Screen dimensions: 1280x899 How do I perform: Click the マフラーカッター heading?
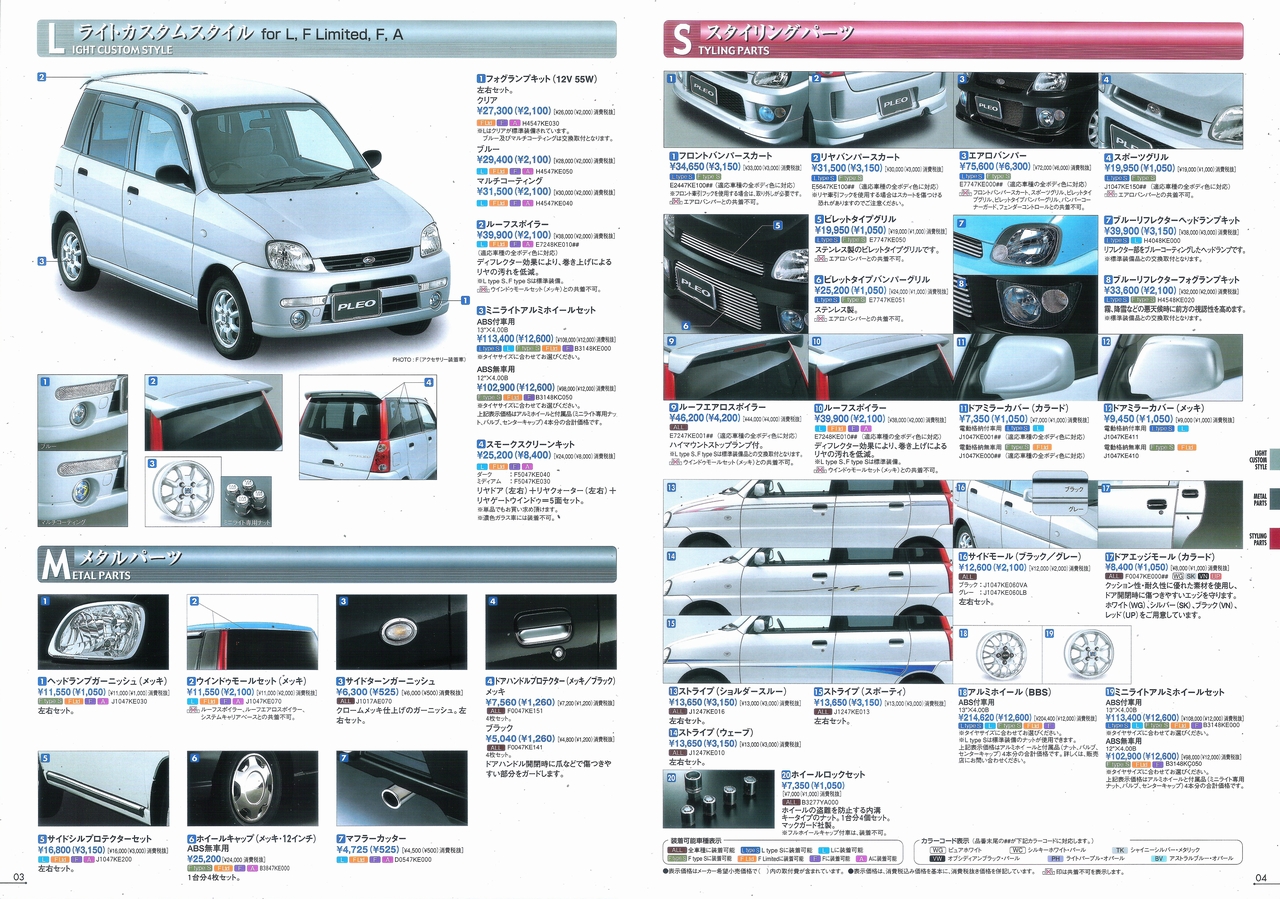[375, 837]
